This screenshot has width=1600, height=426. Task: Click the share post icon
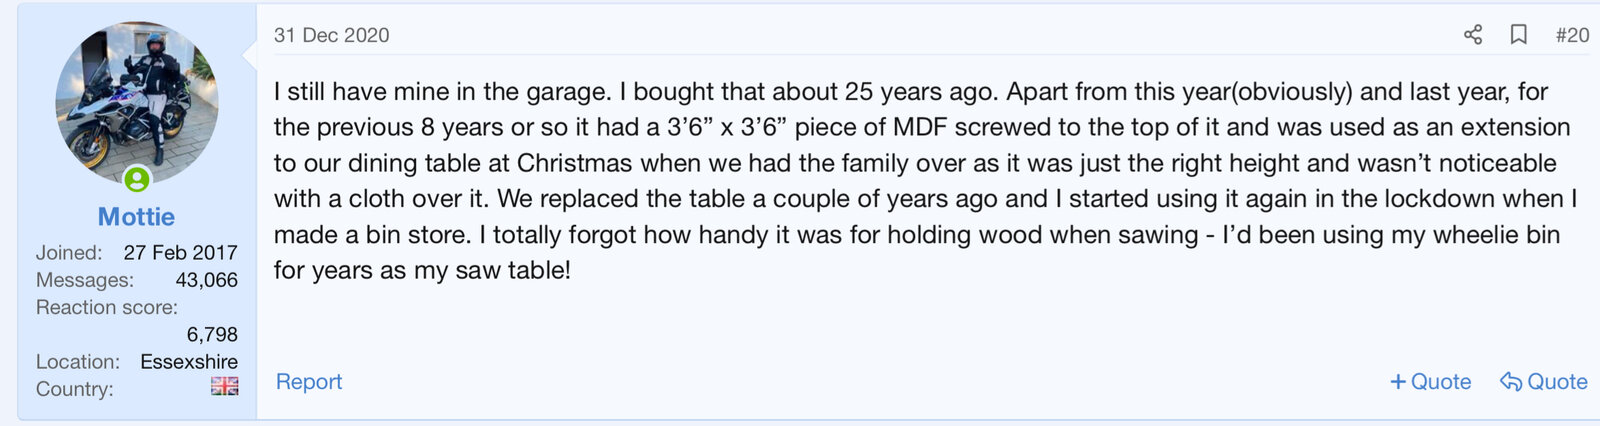(x=1472, y=35)
